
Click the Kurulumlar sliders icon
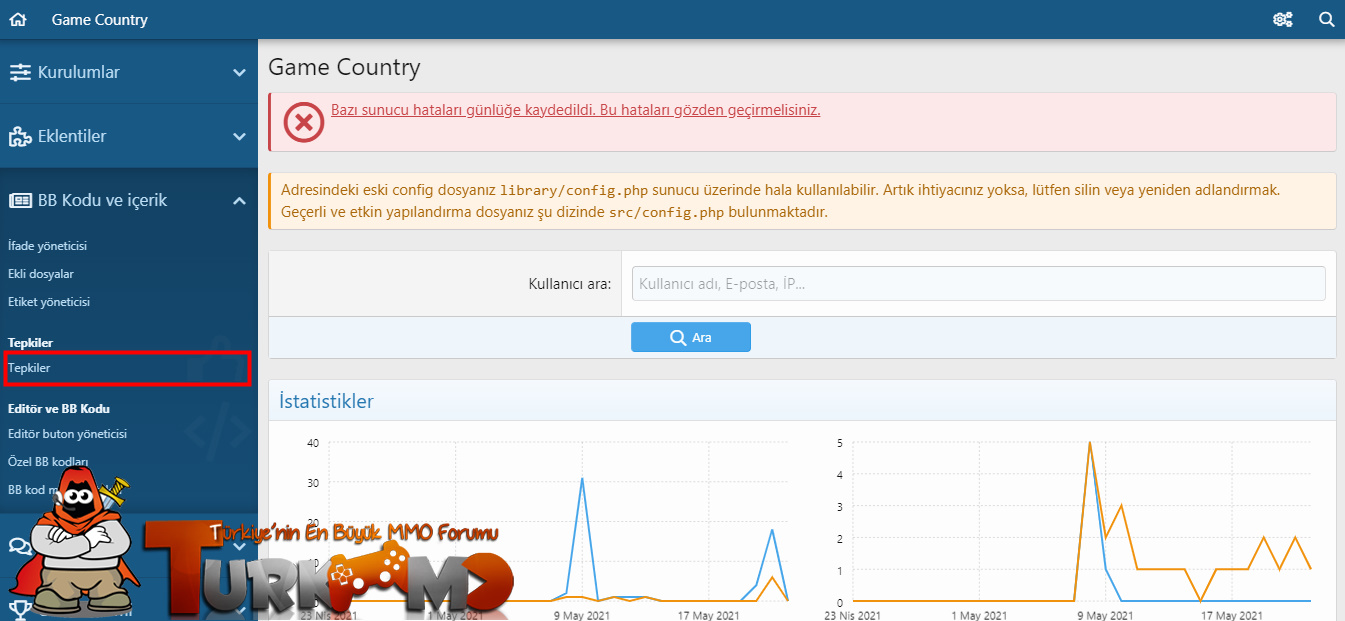tap(20, 72)
